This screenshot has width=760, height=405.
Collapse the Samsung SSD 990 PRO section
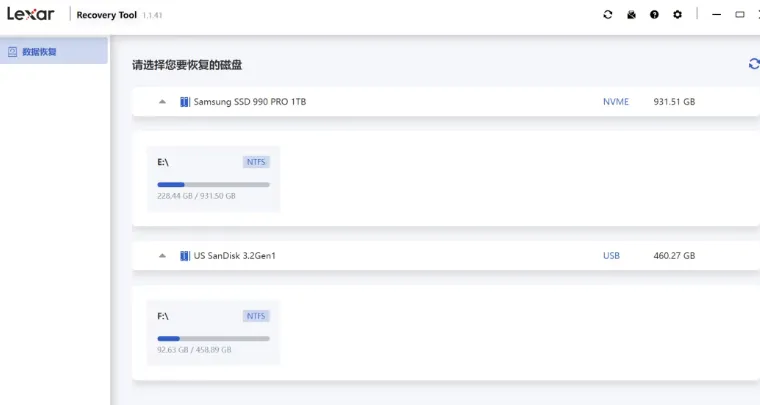pos(162,101)
